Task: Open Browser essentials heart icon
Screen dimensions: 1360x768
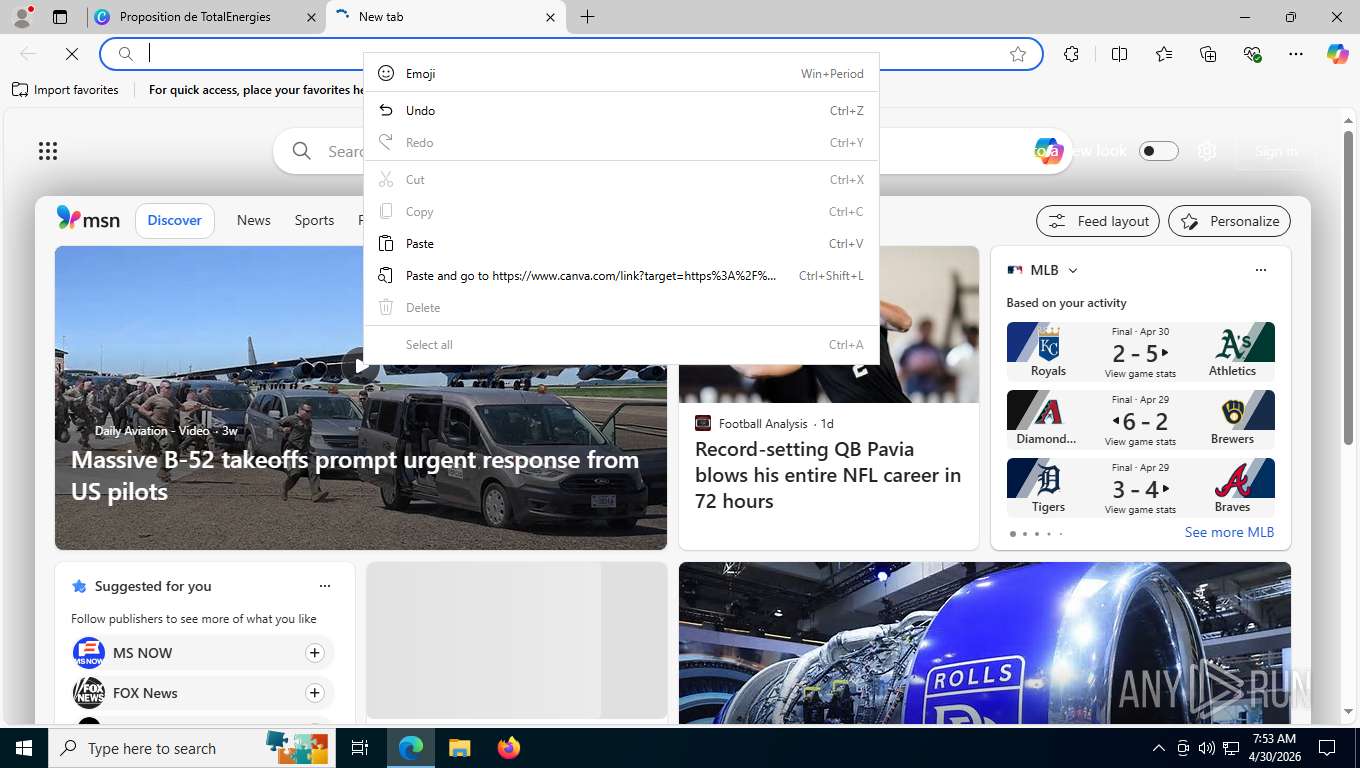Action: [x=1252, y=54]
